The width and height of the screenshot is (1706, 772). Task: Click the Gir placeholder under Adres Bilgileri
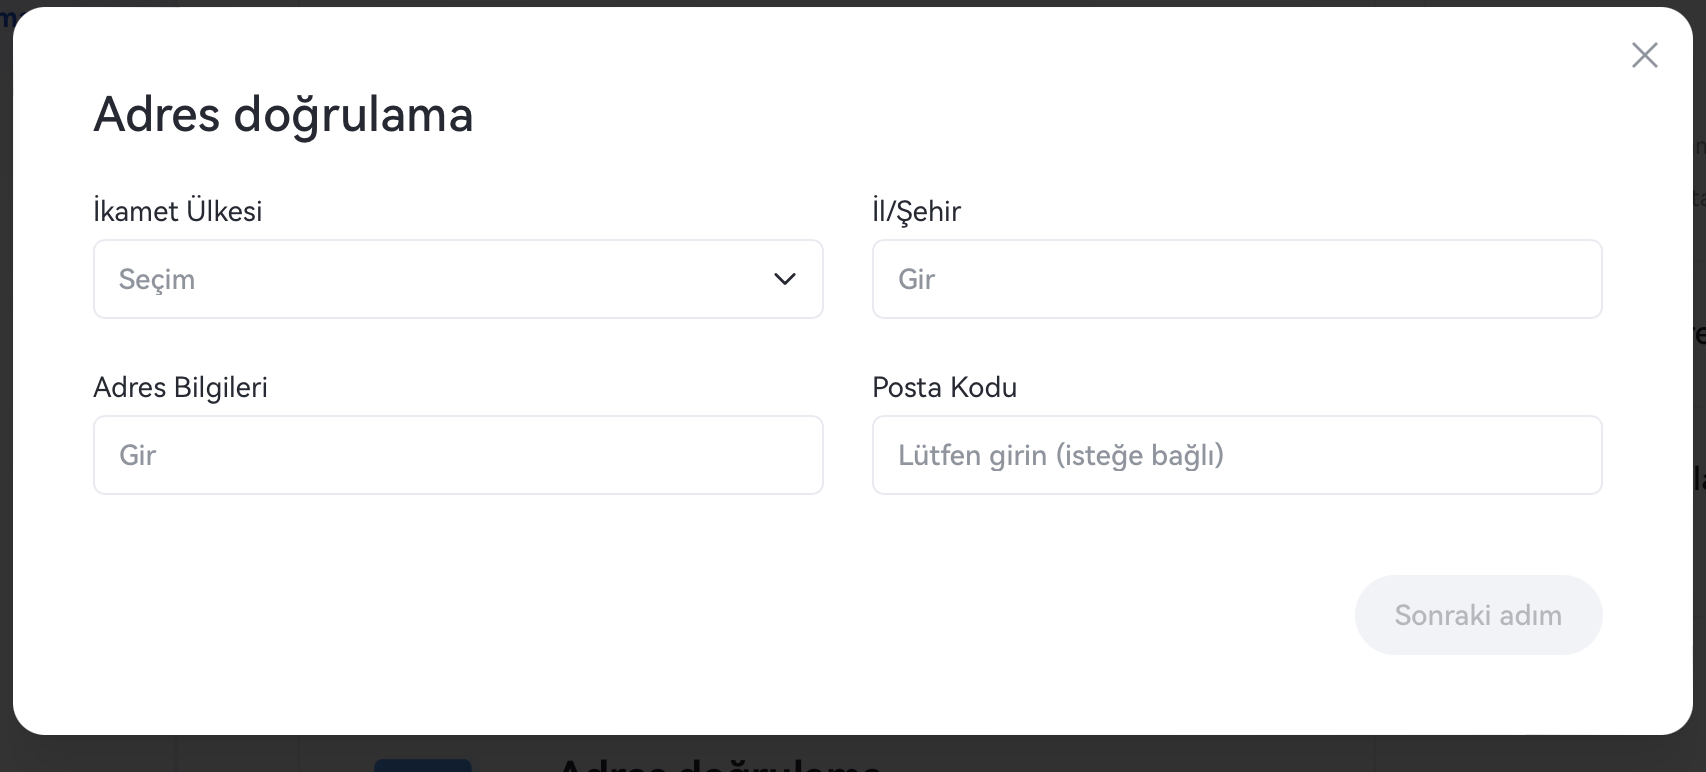click(x=138, y=455)
